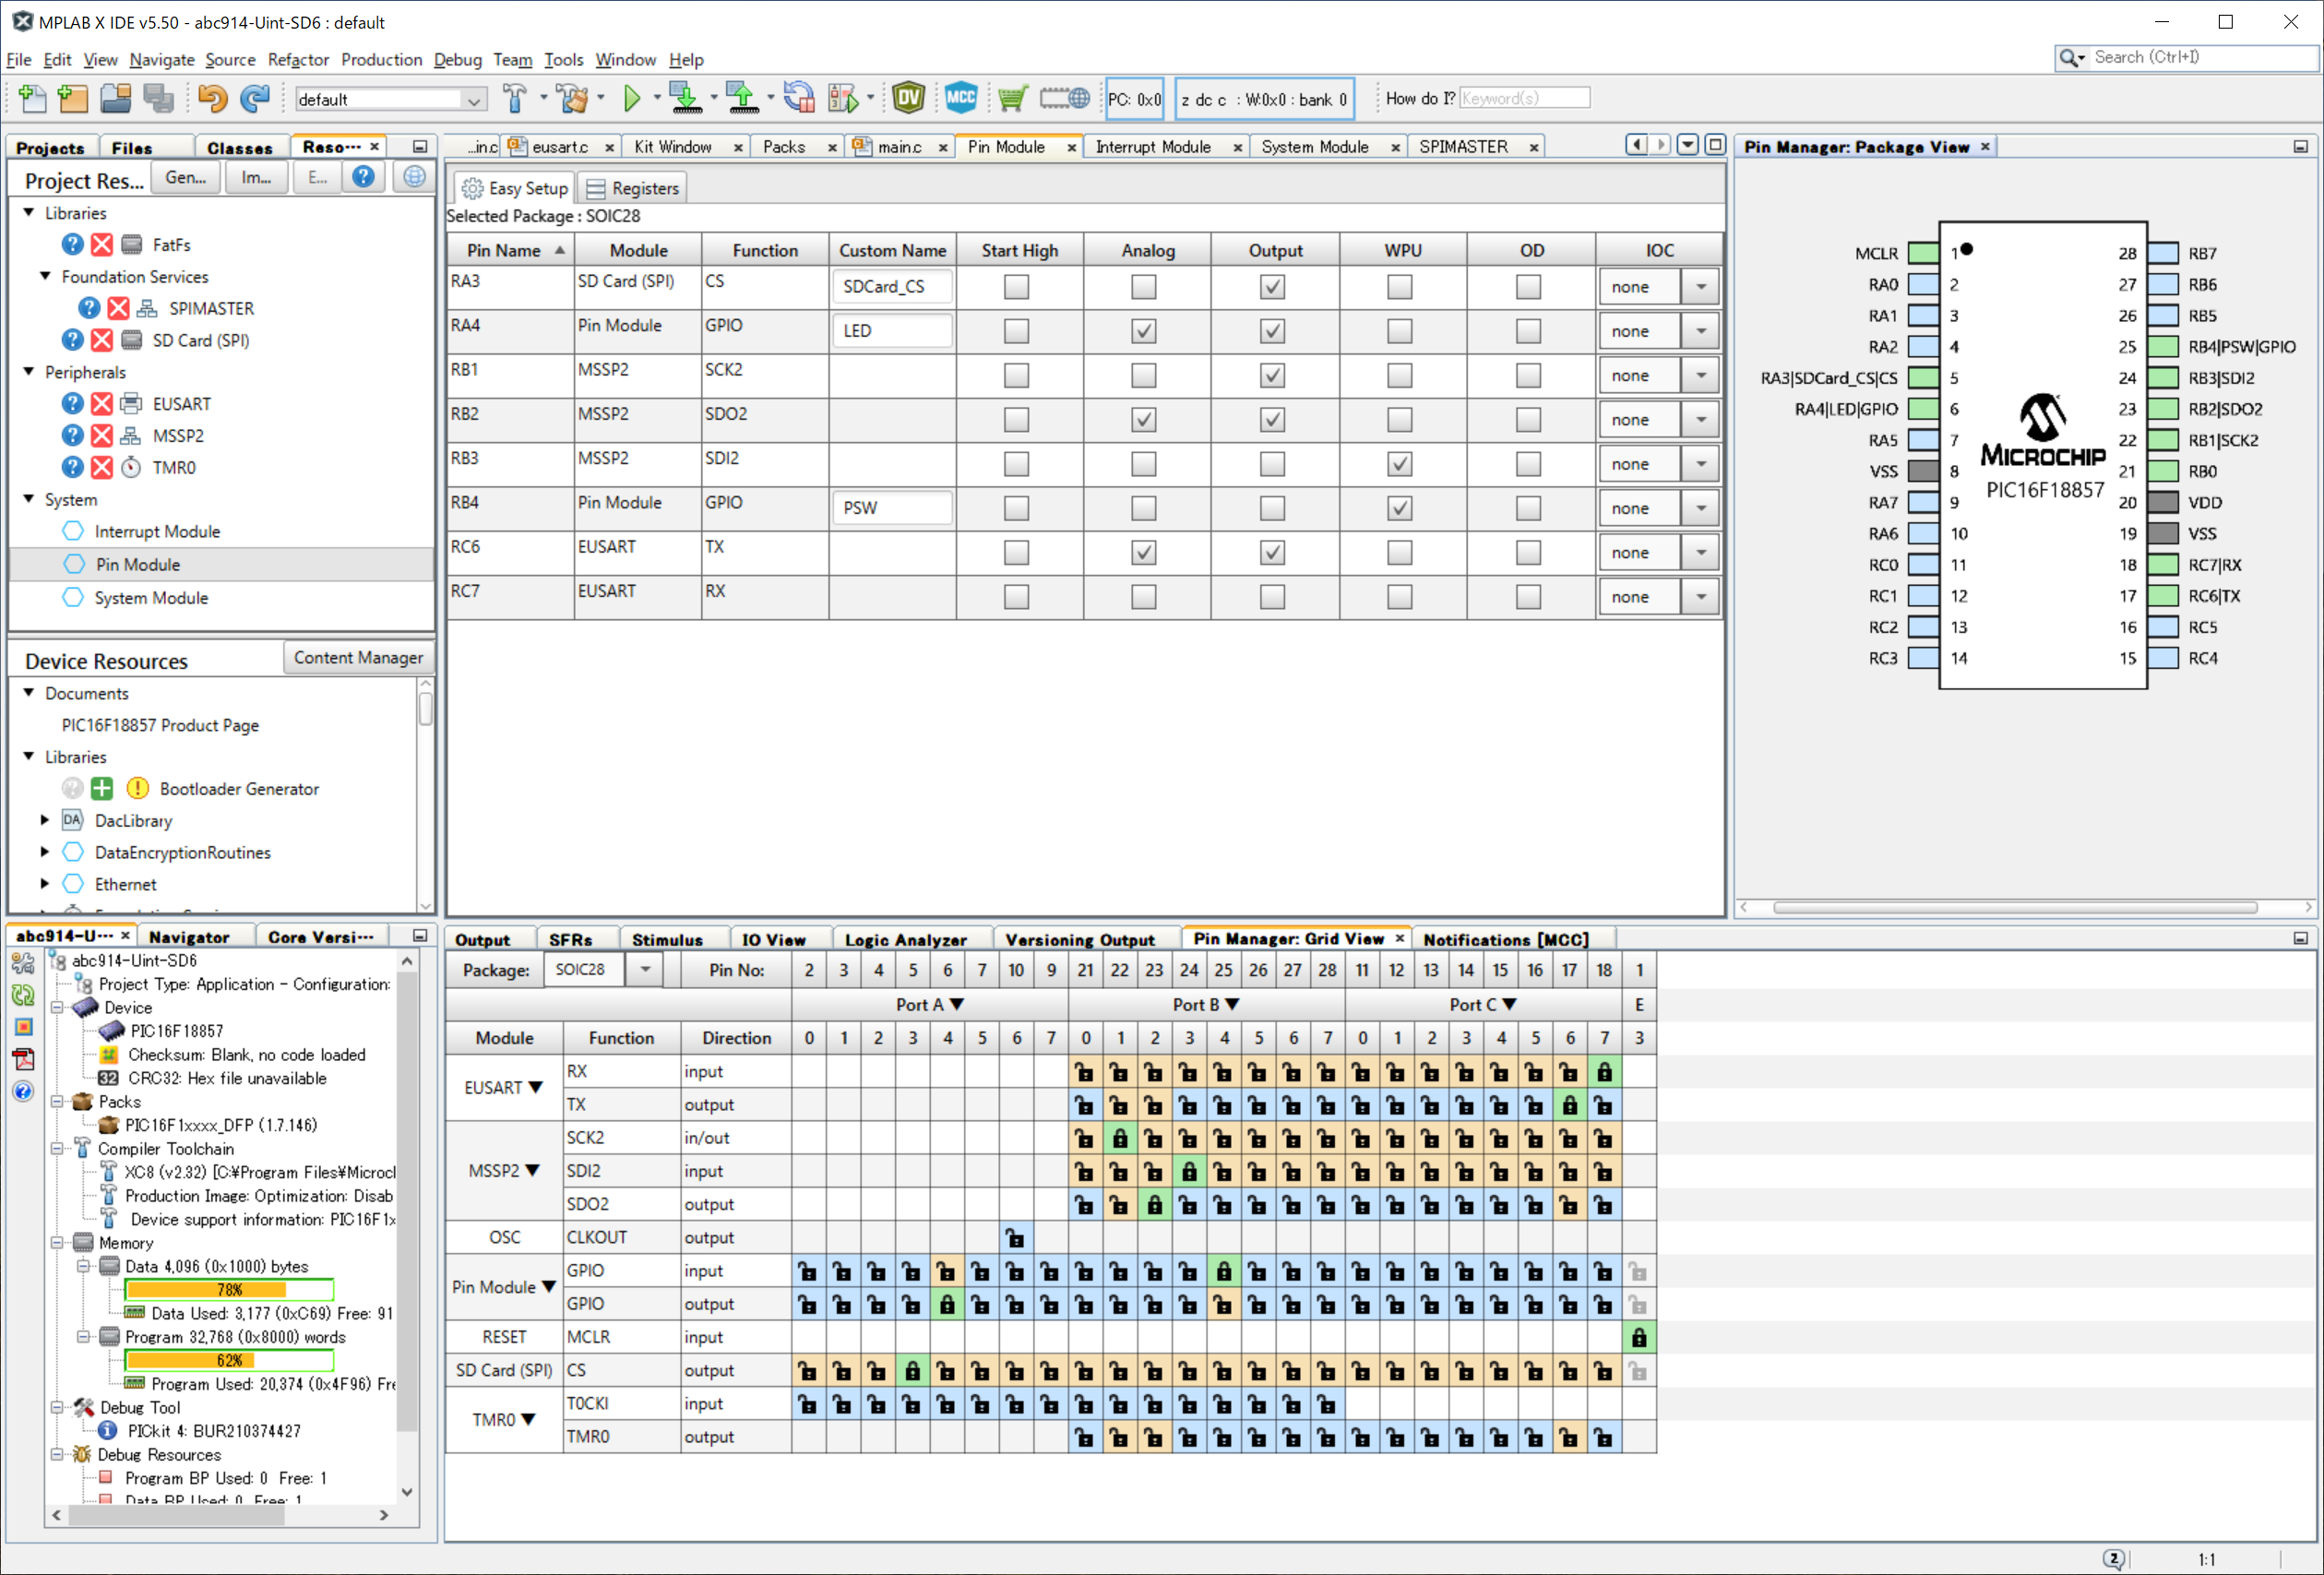Screen dimensions: 2324x1575
Task: Click the refresh icon in dashboard sidebar
Action: (x=24, y=995)
